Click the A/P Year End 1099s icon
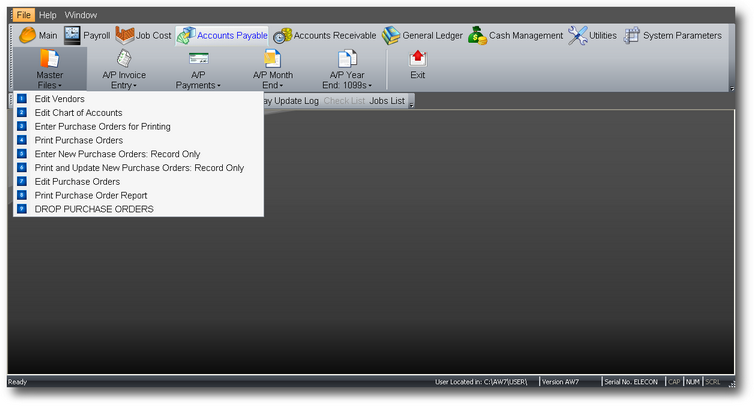 (x=347, y=59)
